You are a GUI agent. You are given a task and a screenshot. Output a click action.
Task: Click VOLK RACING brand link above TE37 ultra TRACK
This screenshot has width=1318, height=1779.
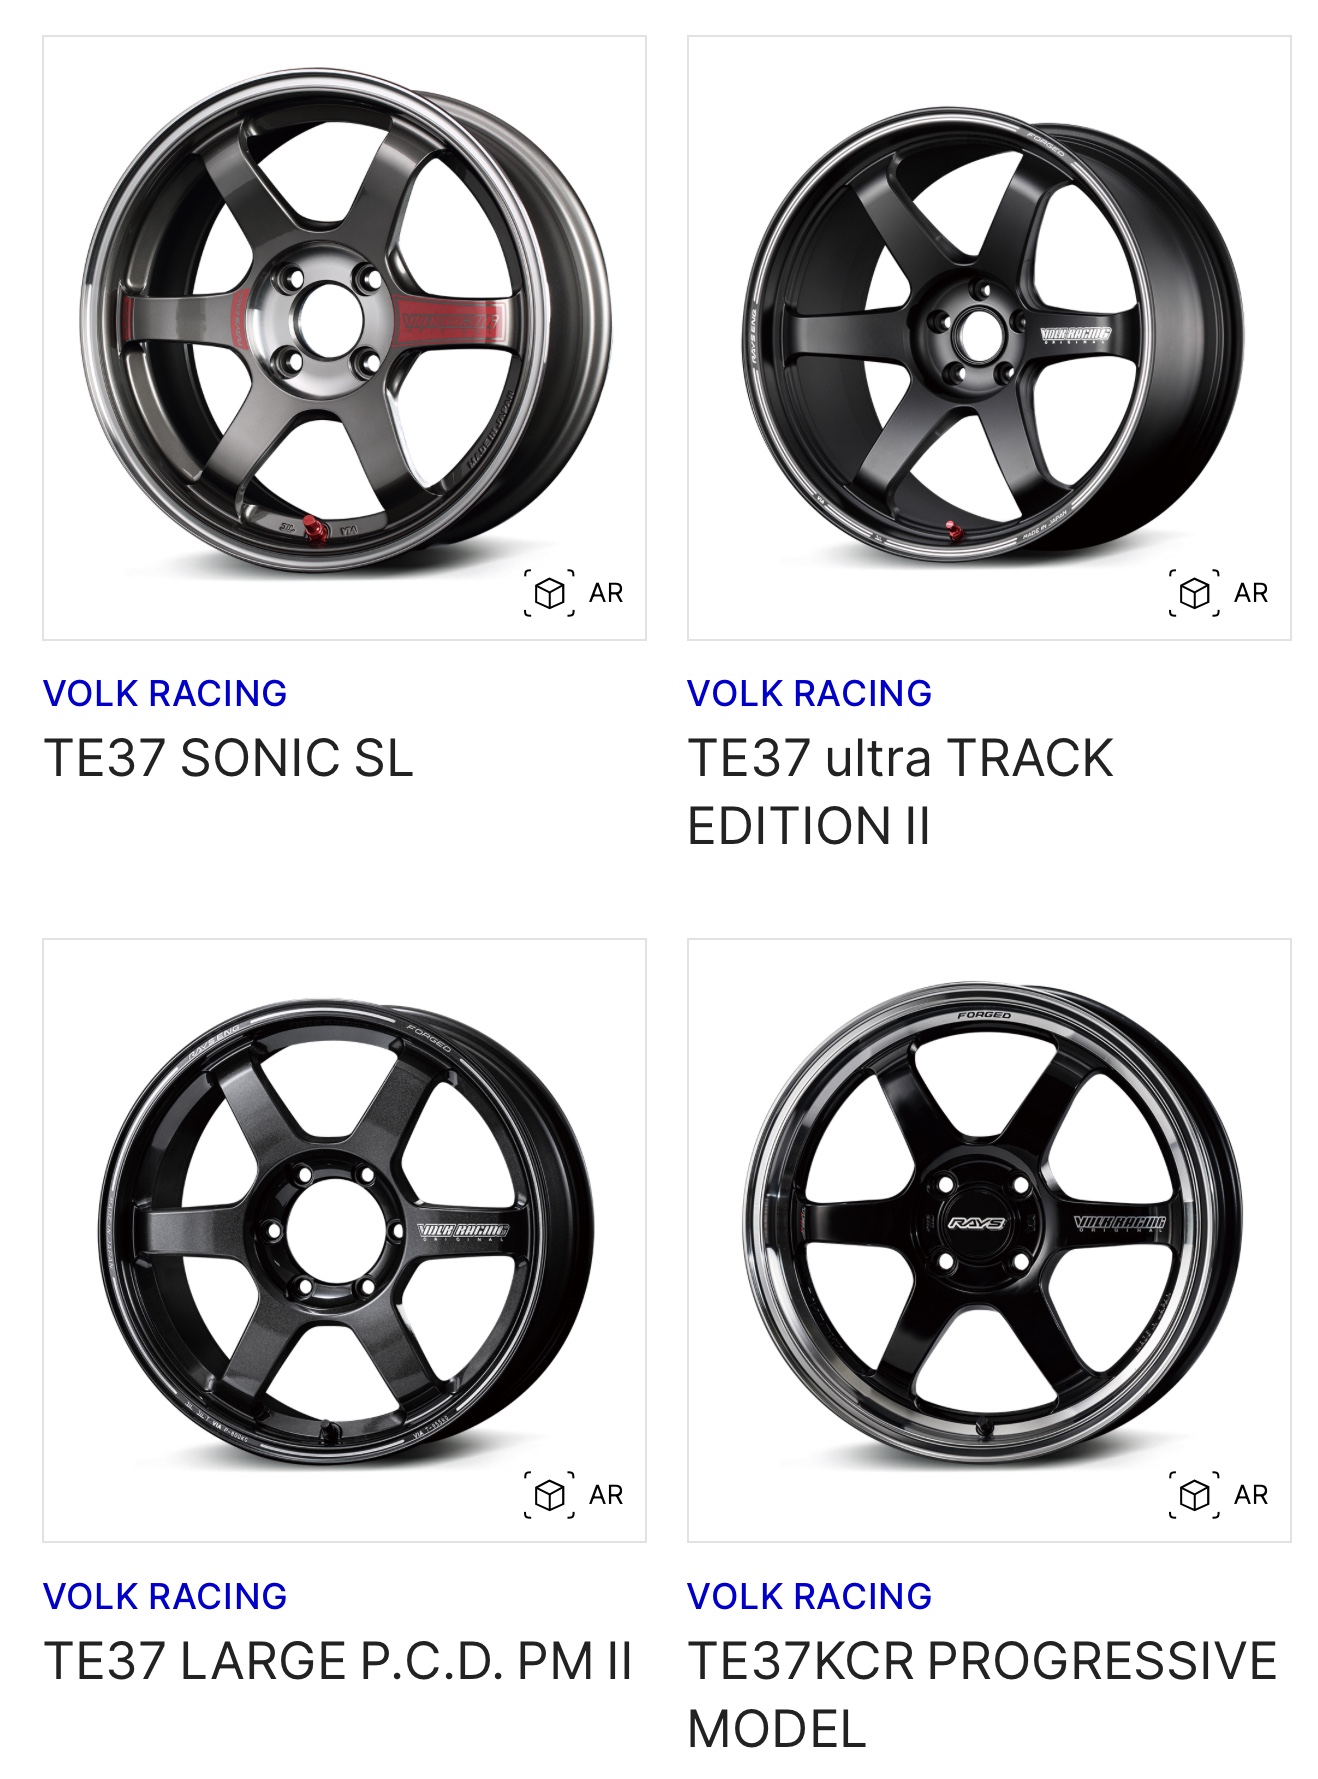click(810, 693)
